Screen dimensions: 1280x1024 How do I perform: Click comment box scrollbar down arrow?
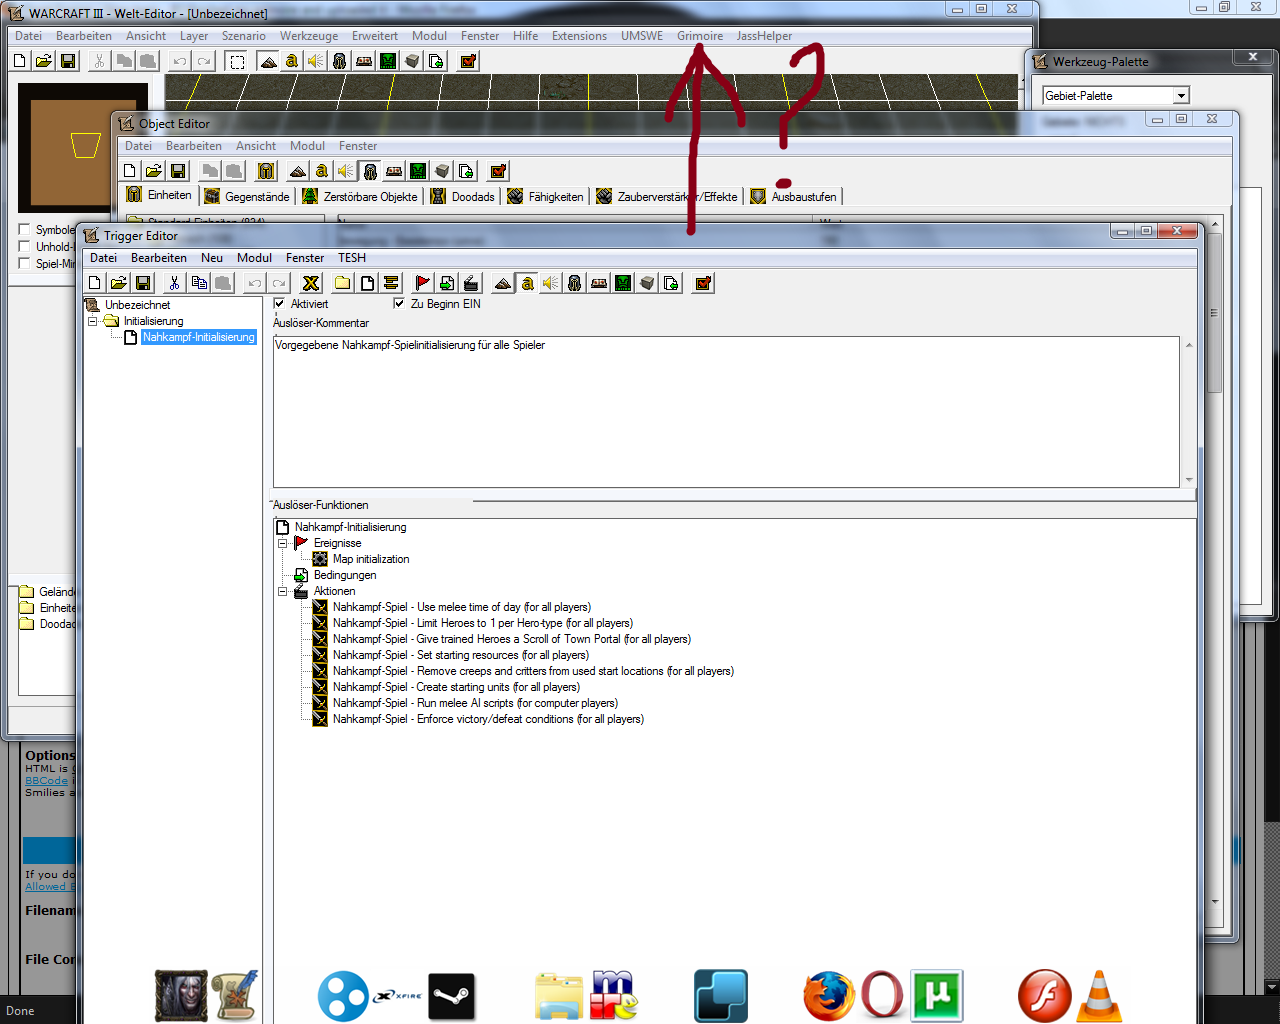(1189, 479)
